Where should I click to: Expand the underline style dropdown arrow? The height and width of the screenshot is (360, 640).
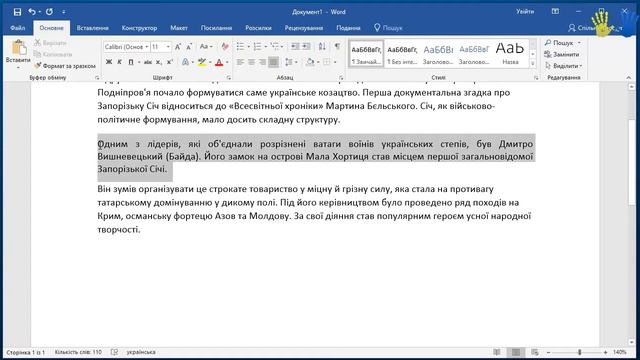pyautogui.click(x=139, y=62)
